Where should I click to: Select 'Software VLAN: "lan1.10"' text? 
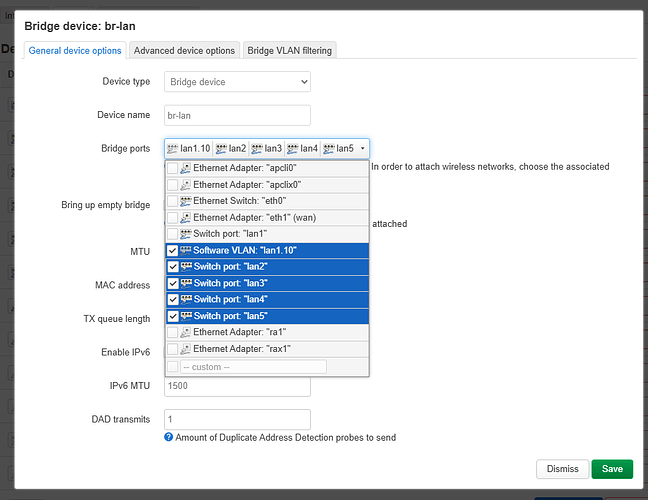click(x=245, y=250)
